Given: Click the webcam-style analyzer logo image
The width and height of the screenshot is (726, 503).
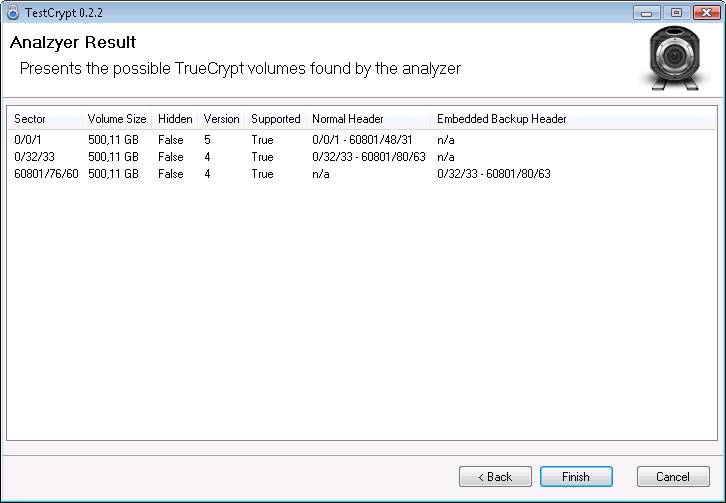Looking at the screenshot, I should (x=675, y=58).
